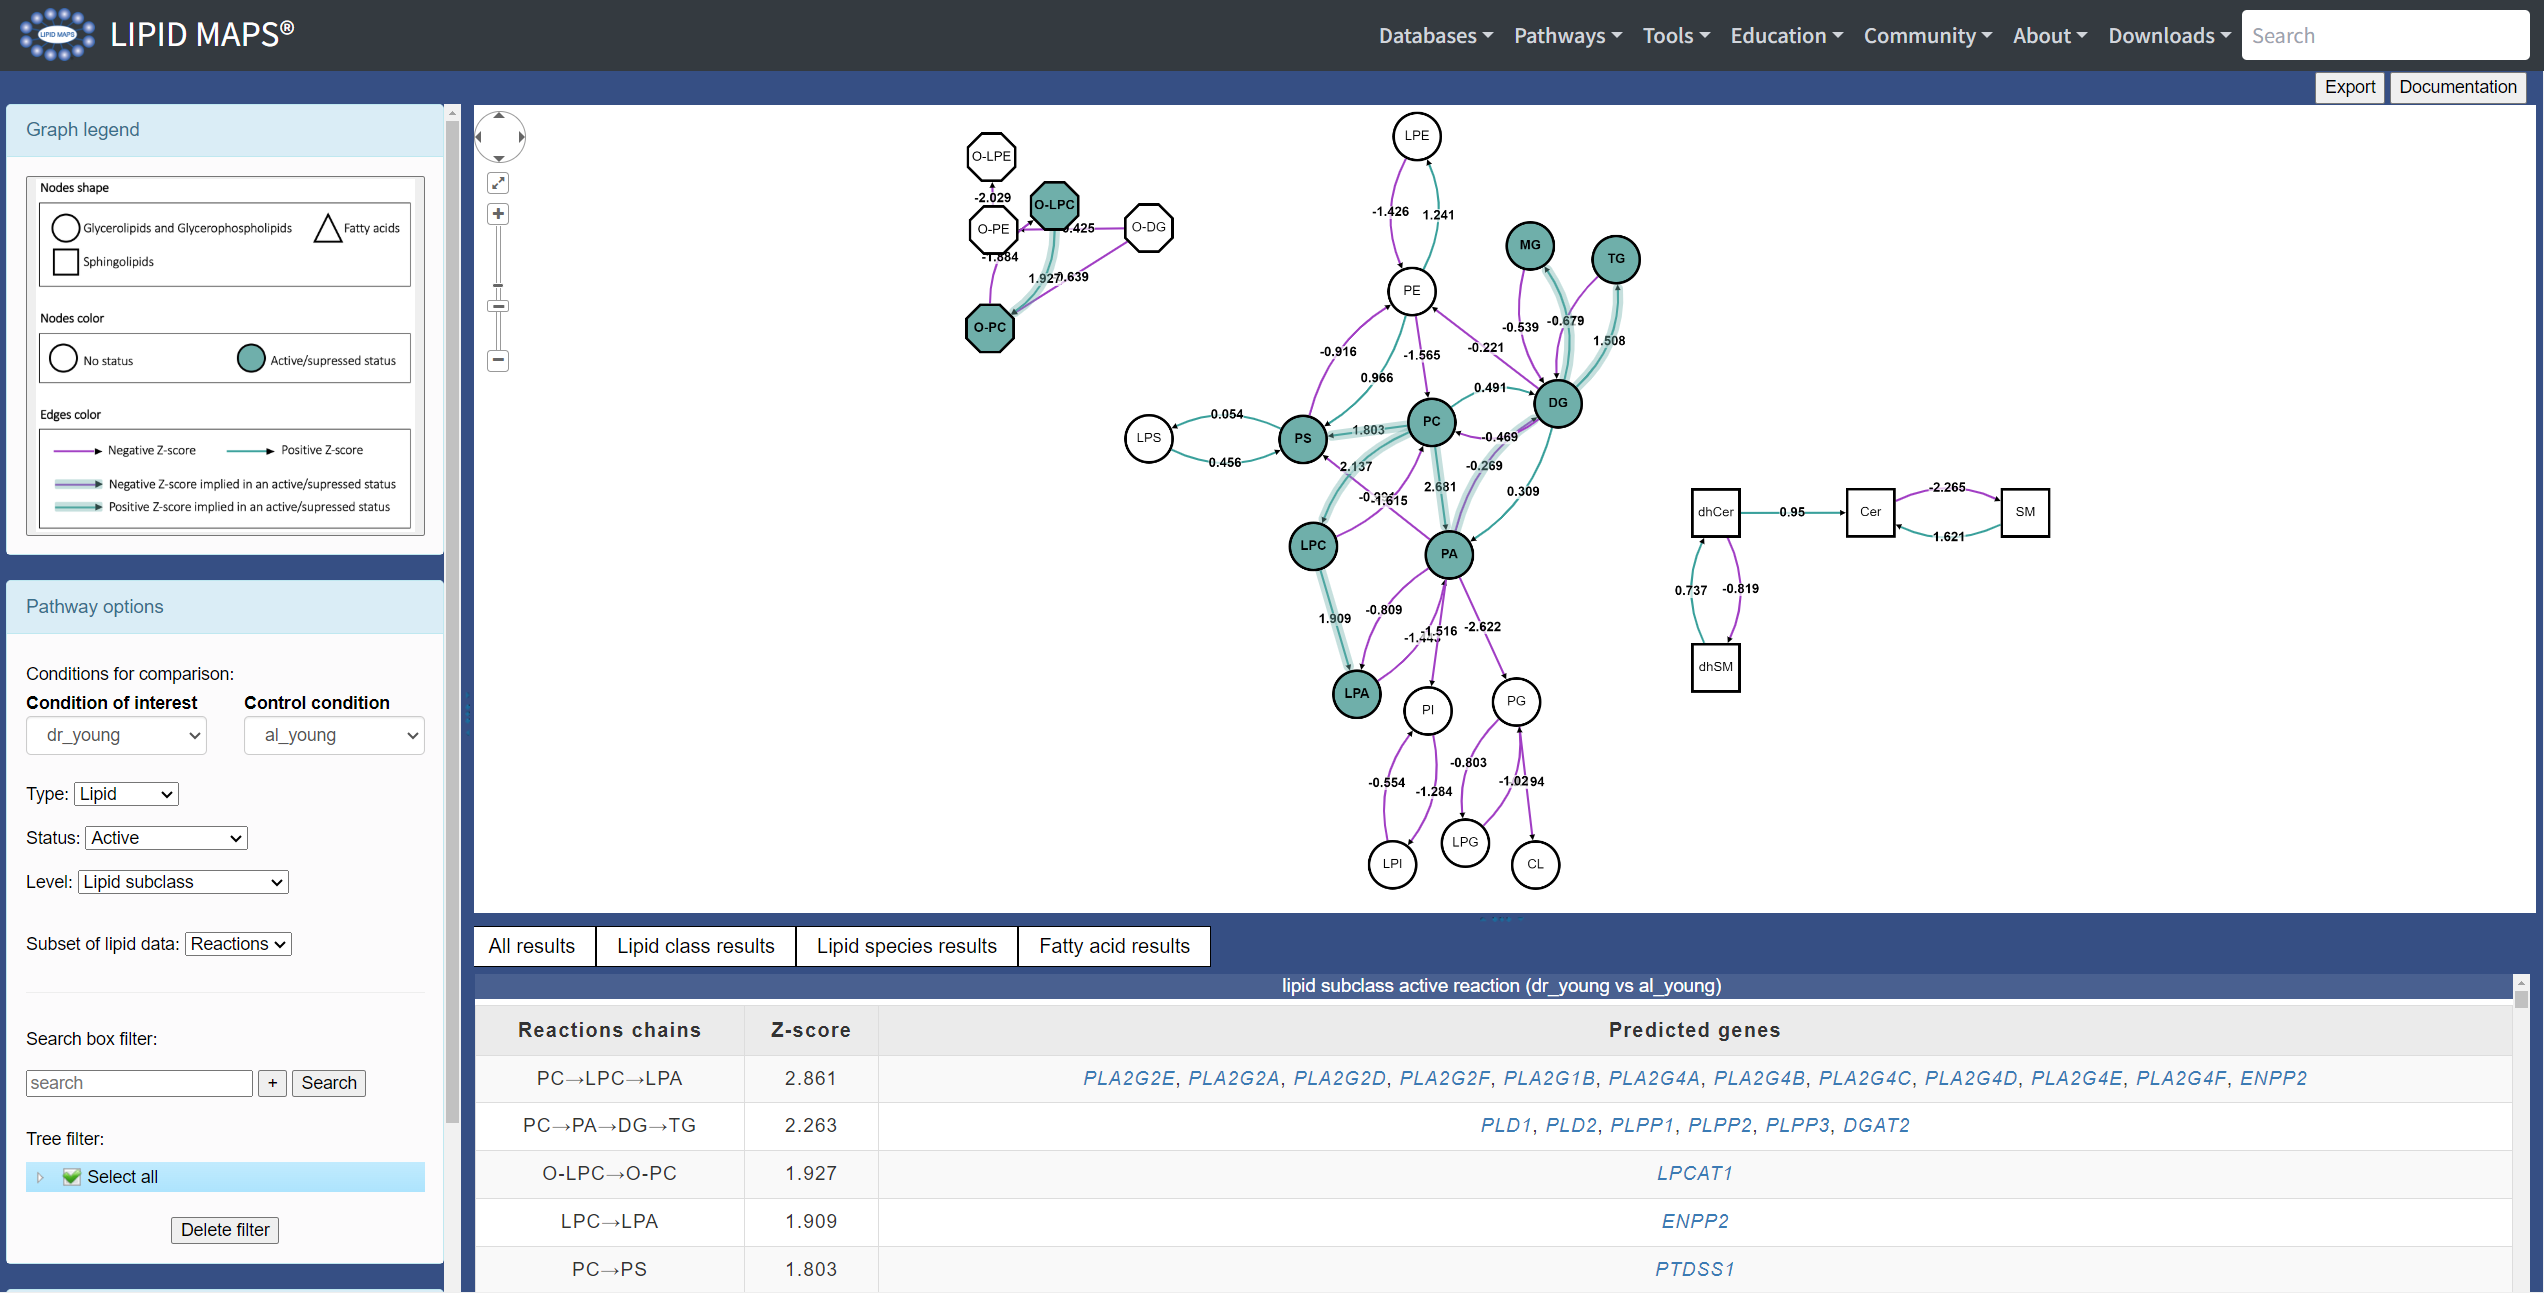Fit graph to view with expand arrows
Image resolution: width=2544 pixels, height=1293 pixels.
(498, 183)
